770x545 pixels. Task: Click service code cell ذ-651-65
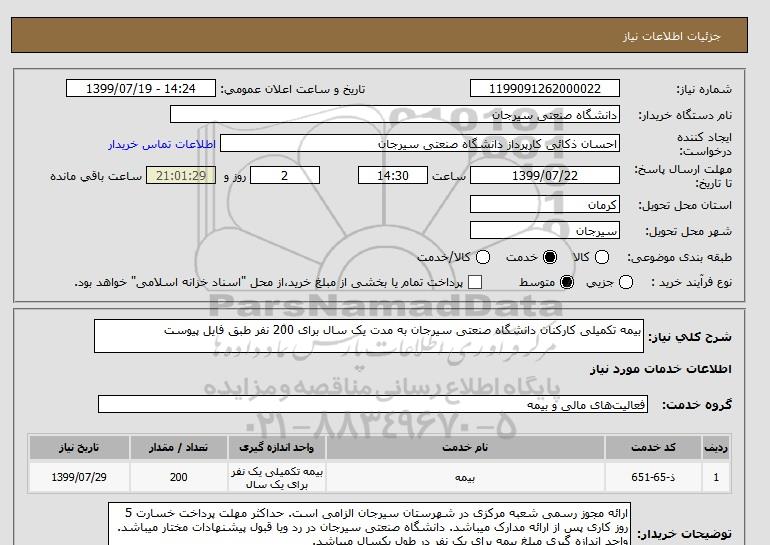tap(653, 477)
